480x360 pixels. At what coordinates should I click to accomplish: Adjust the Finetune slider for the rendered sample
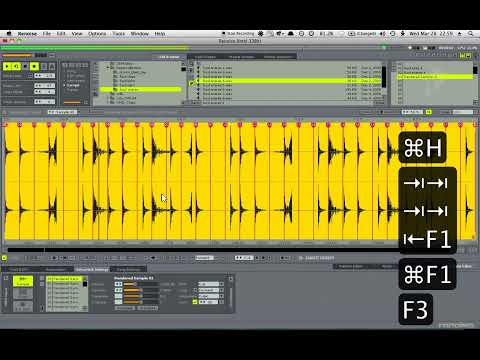(140, 302)
